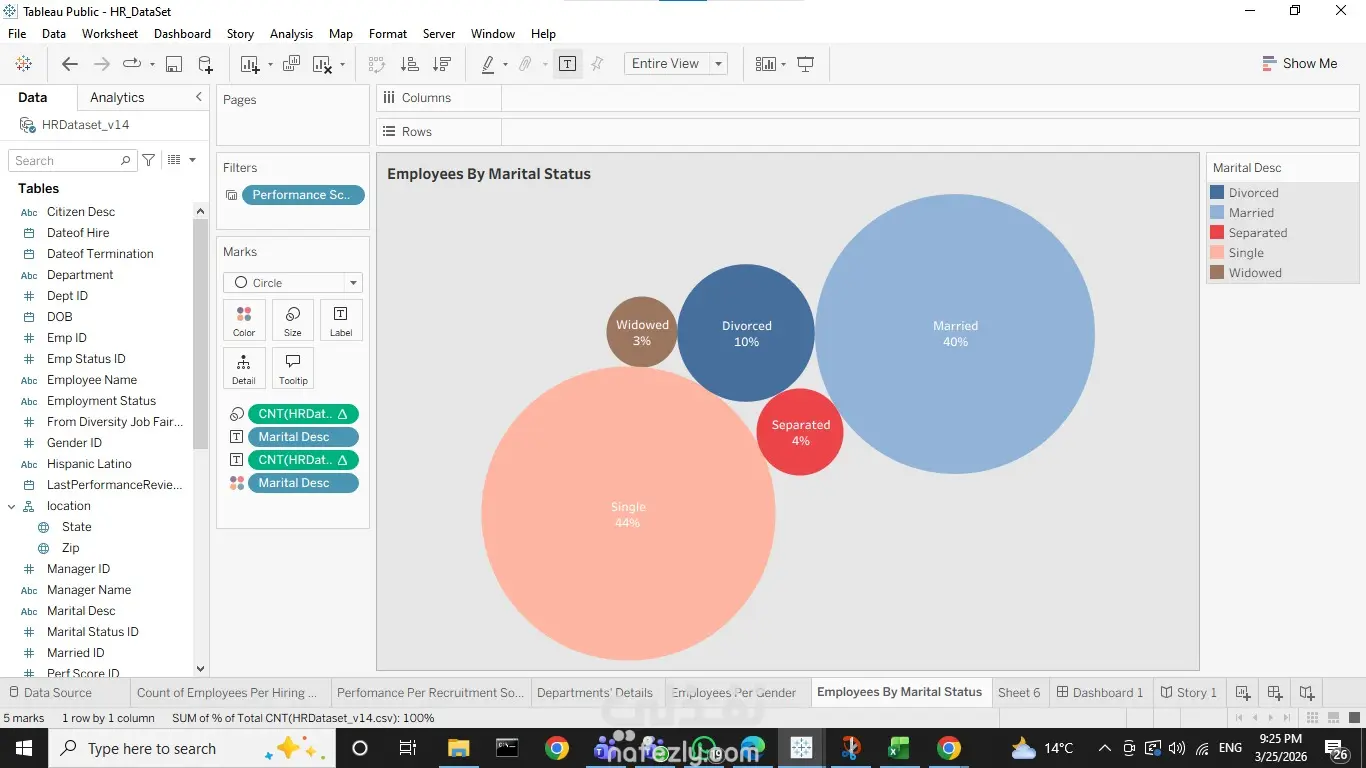This screenshot has width=1366, height=768.
Task: Open the Size card in Marks
Action: tap(292, 320)
